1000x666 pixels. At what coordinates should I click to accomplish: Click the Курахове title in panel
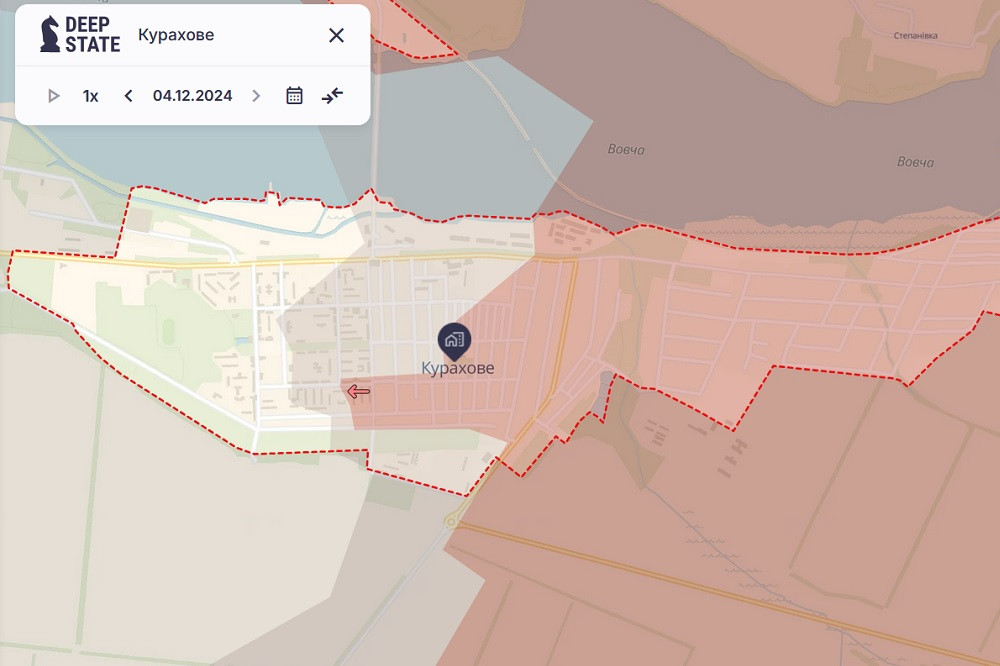pos(176,35)
